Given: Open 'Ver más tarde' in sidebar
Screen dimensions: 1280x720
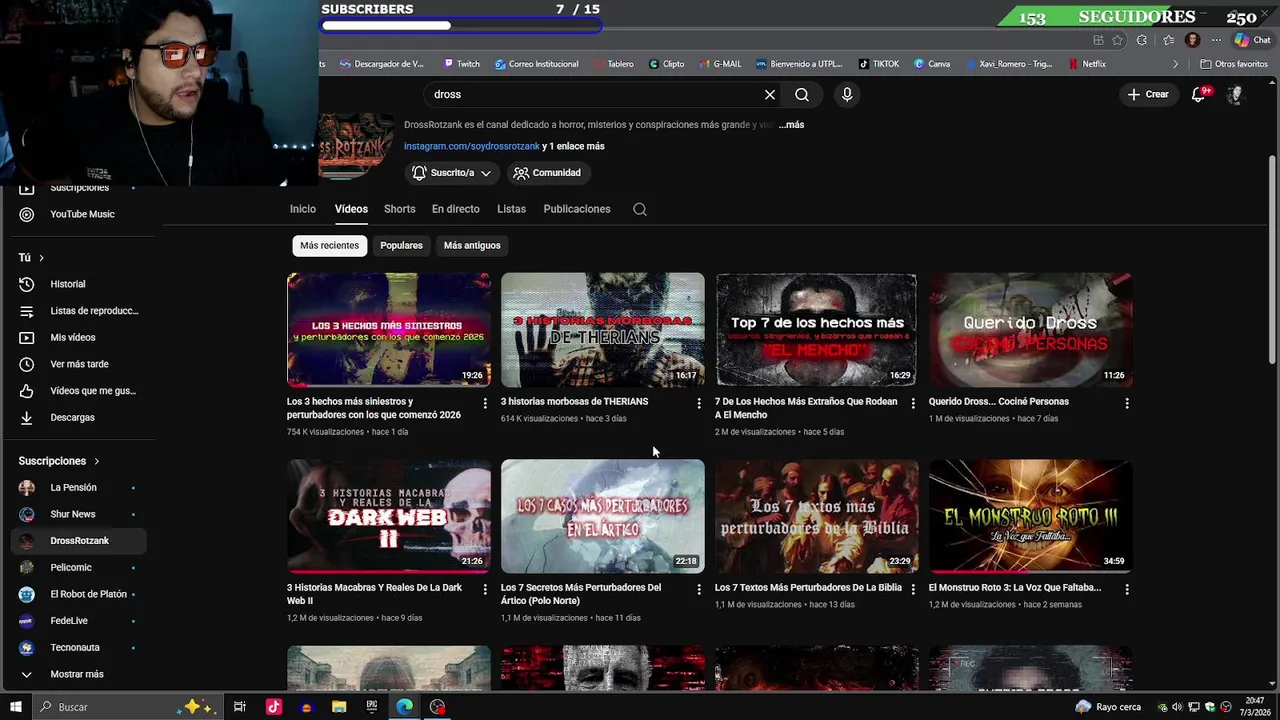Looking at the screenshot, I should pos(79,364).
